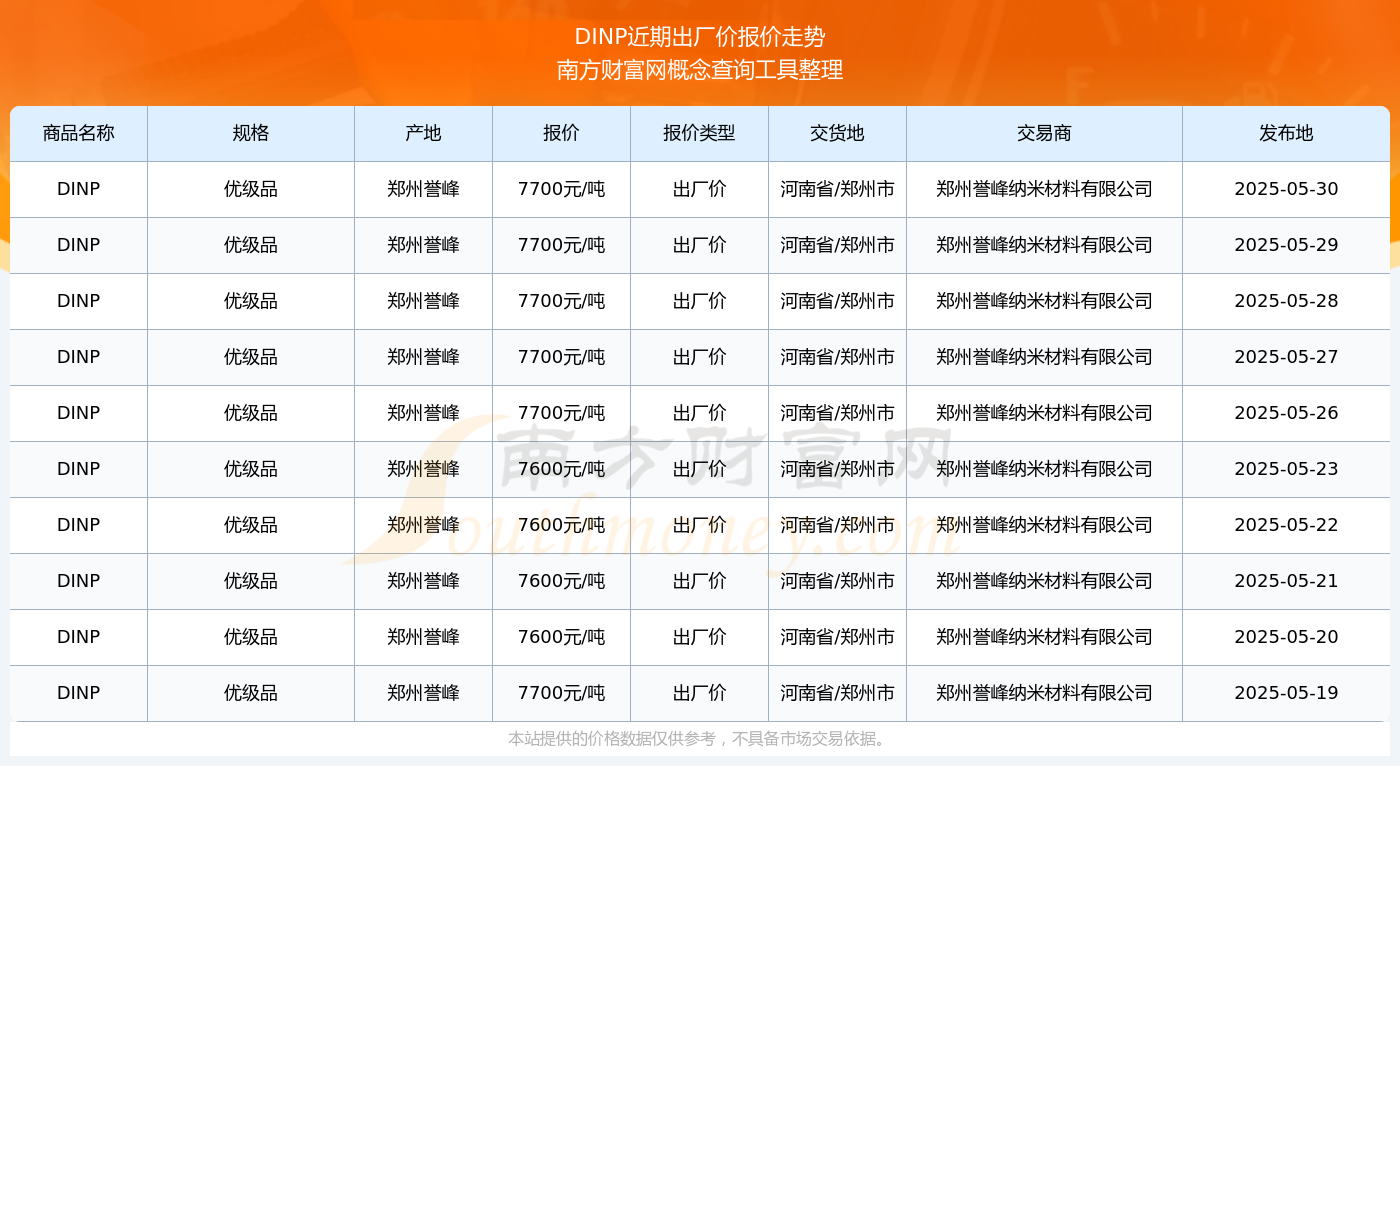Screen dimensions: 1400x1205
Task: Click 7600元/吨 in the 2025-05-22 row
Action: pos(561,525)
